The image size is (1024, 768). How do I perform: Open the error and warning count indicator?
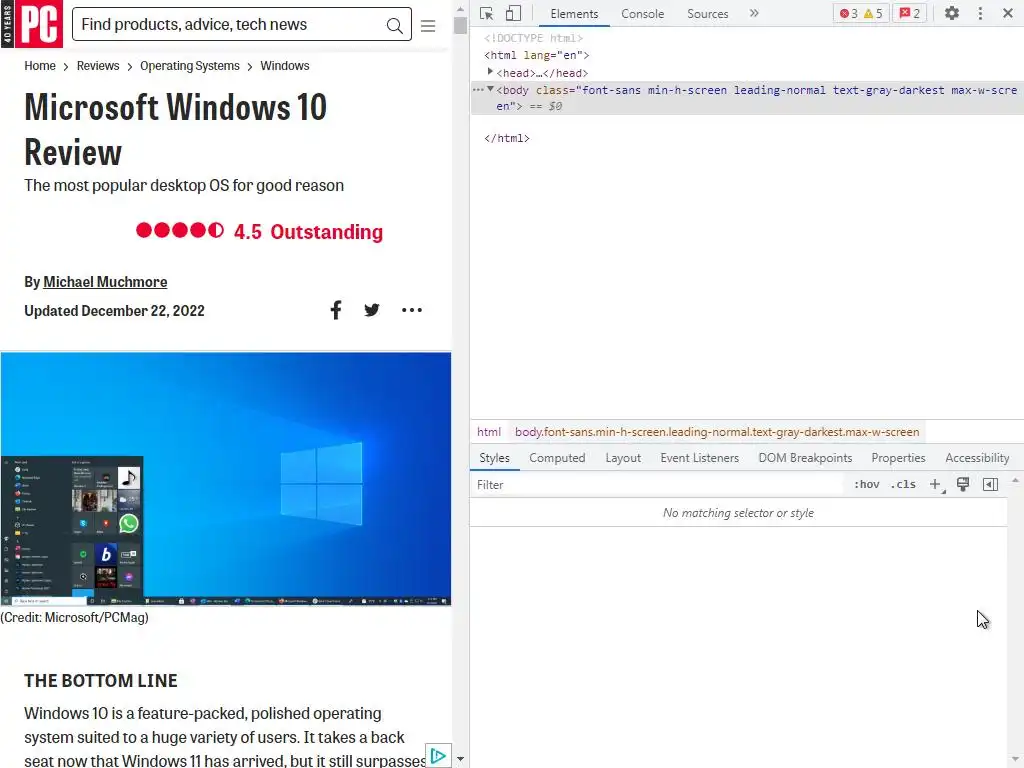(x=861, y=13)
